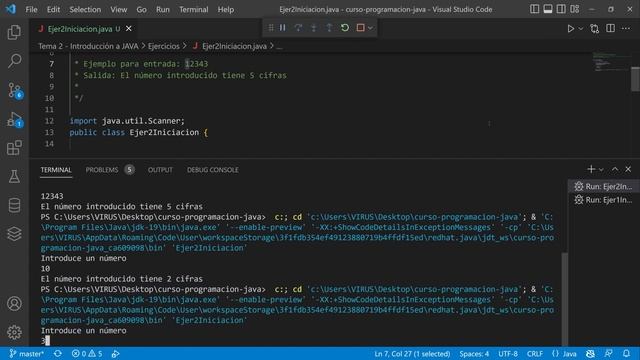Toggle the bottom Panel layout
This screenshot has height=360, width=640.
click(548, 9)
